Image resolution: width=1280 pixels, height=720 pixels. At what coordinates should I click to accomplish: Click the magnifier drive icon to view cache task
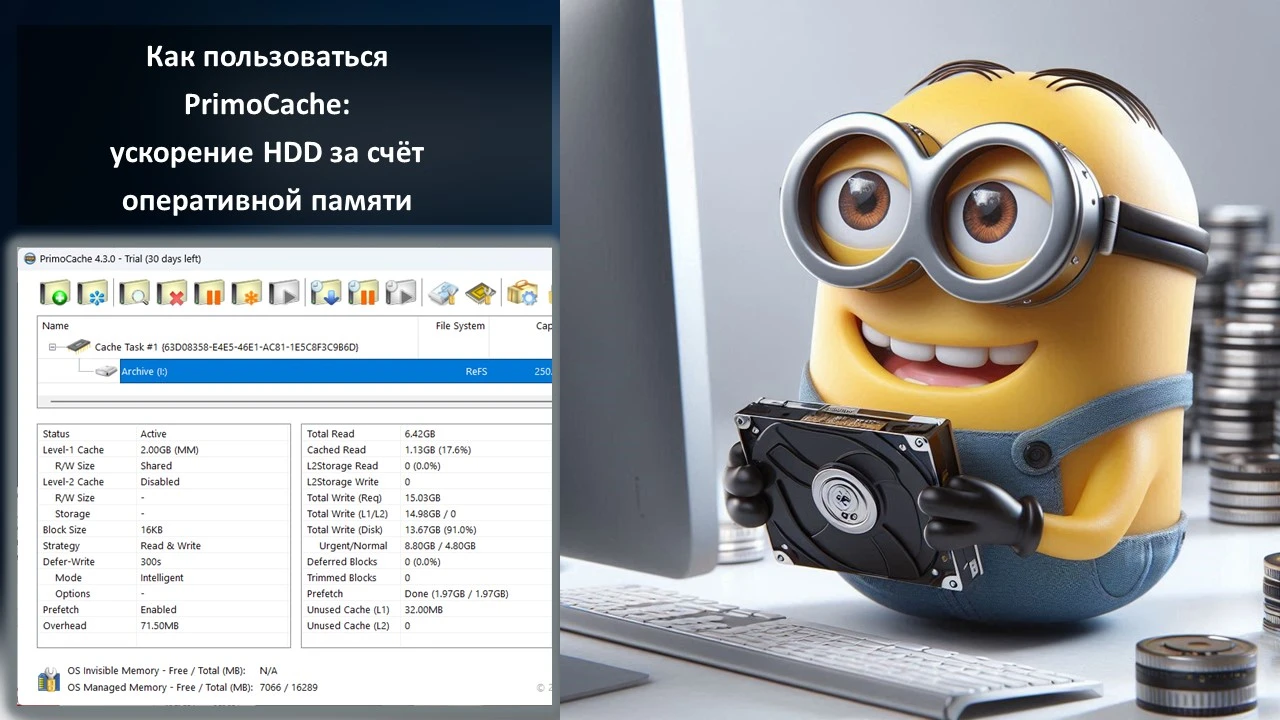pos(134,292)
